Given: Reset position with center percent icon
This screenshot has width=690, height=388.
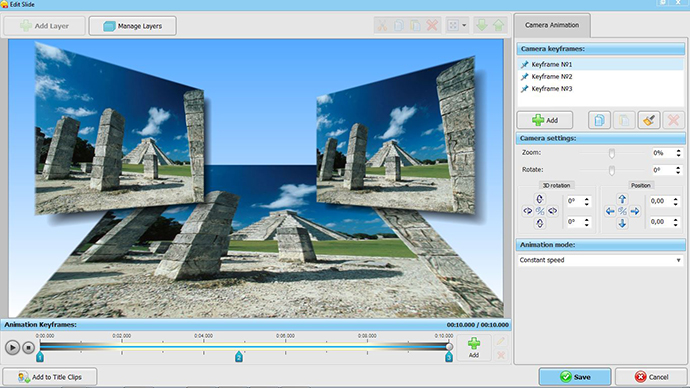Looking at the screenshot, I should click(622, 211).
